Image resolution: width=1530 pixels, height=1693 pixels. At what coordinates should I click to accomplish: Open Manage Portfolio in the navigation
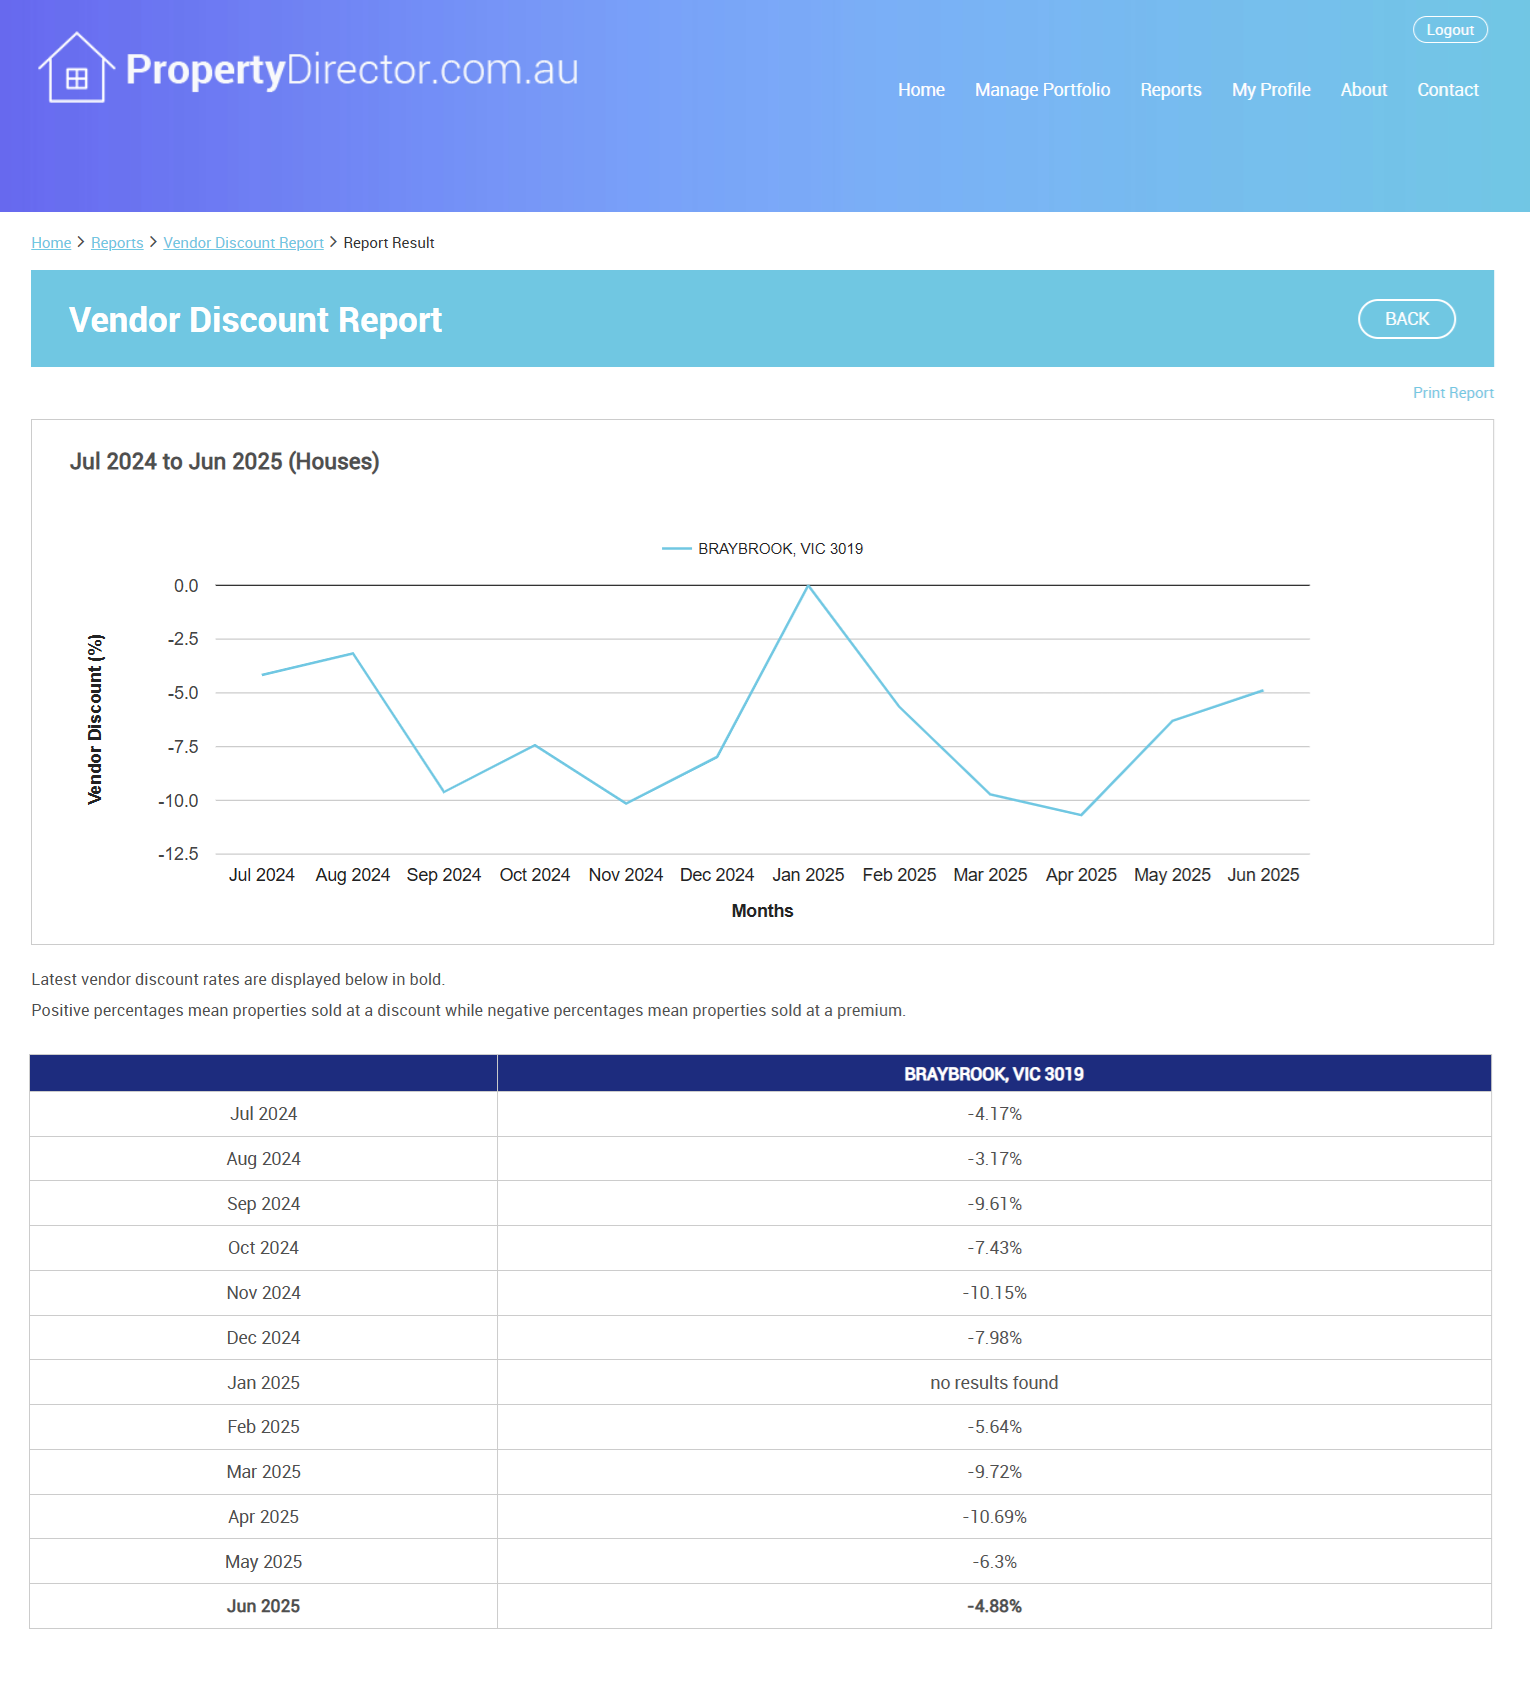tap(1042, 90)
